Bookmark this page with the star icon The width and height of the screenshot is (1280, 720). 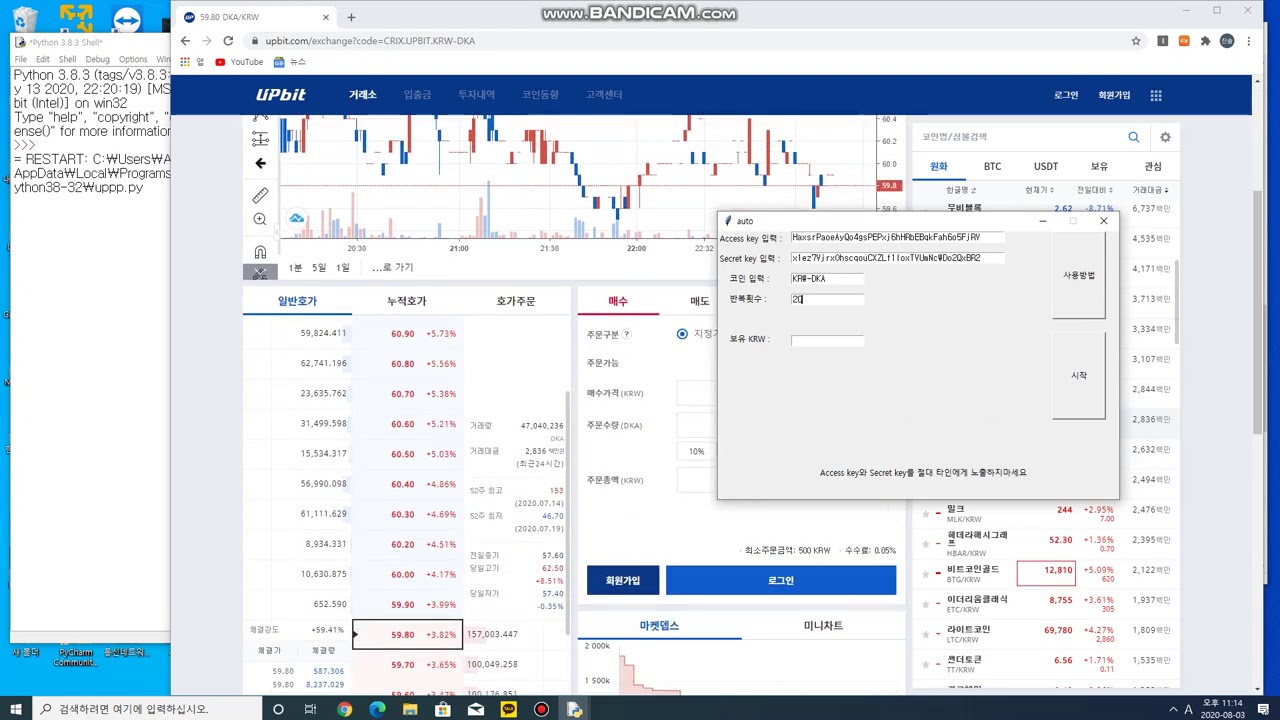click(1136, 41)
